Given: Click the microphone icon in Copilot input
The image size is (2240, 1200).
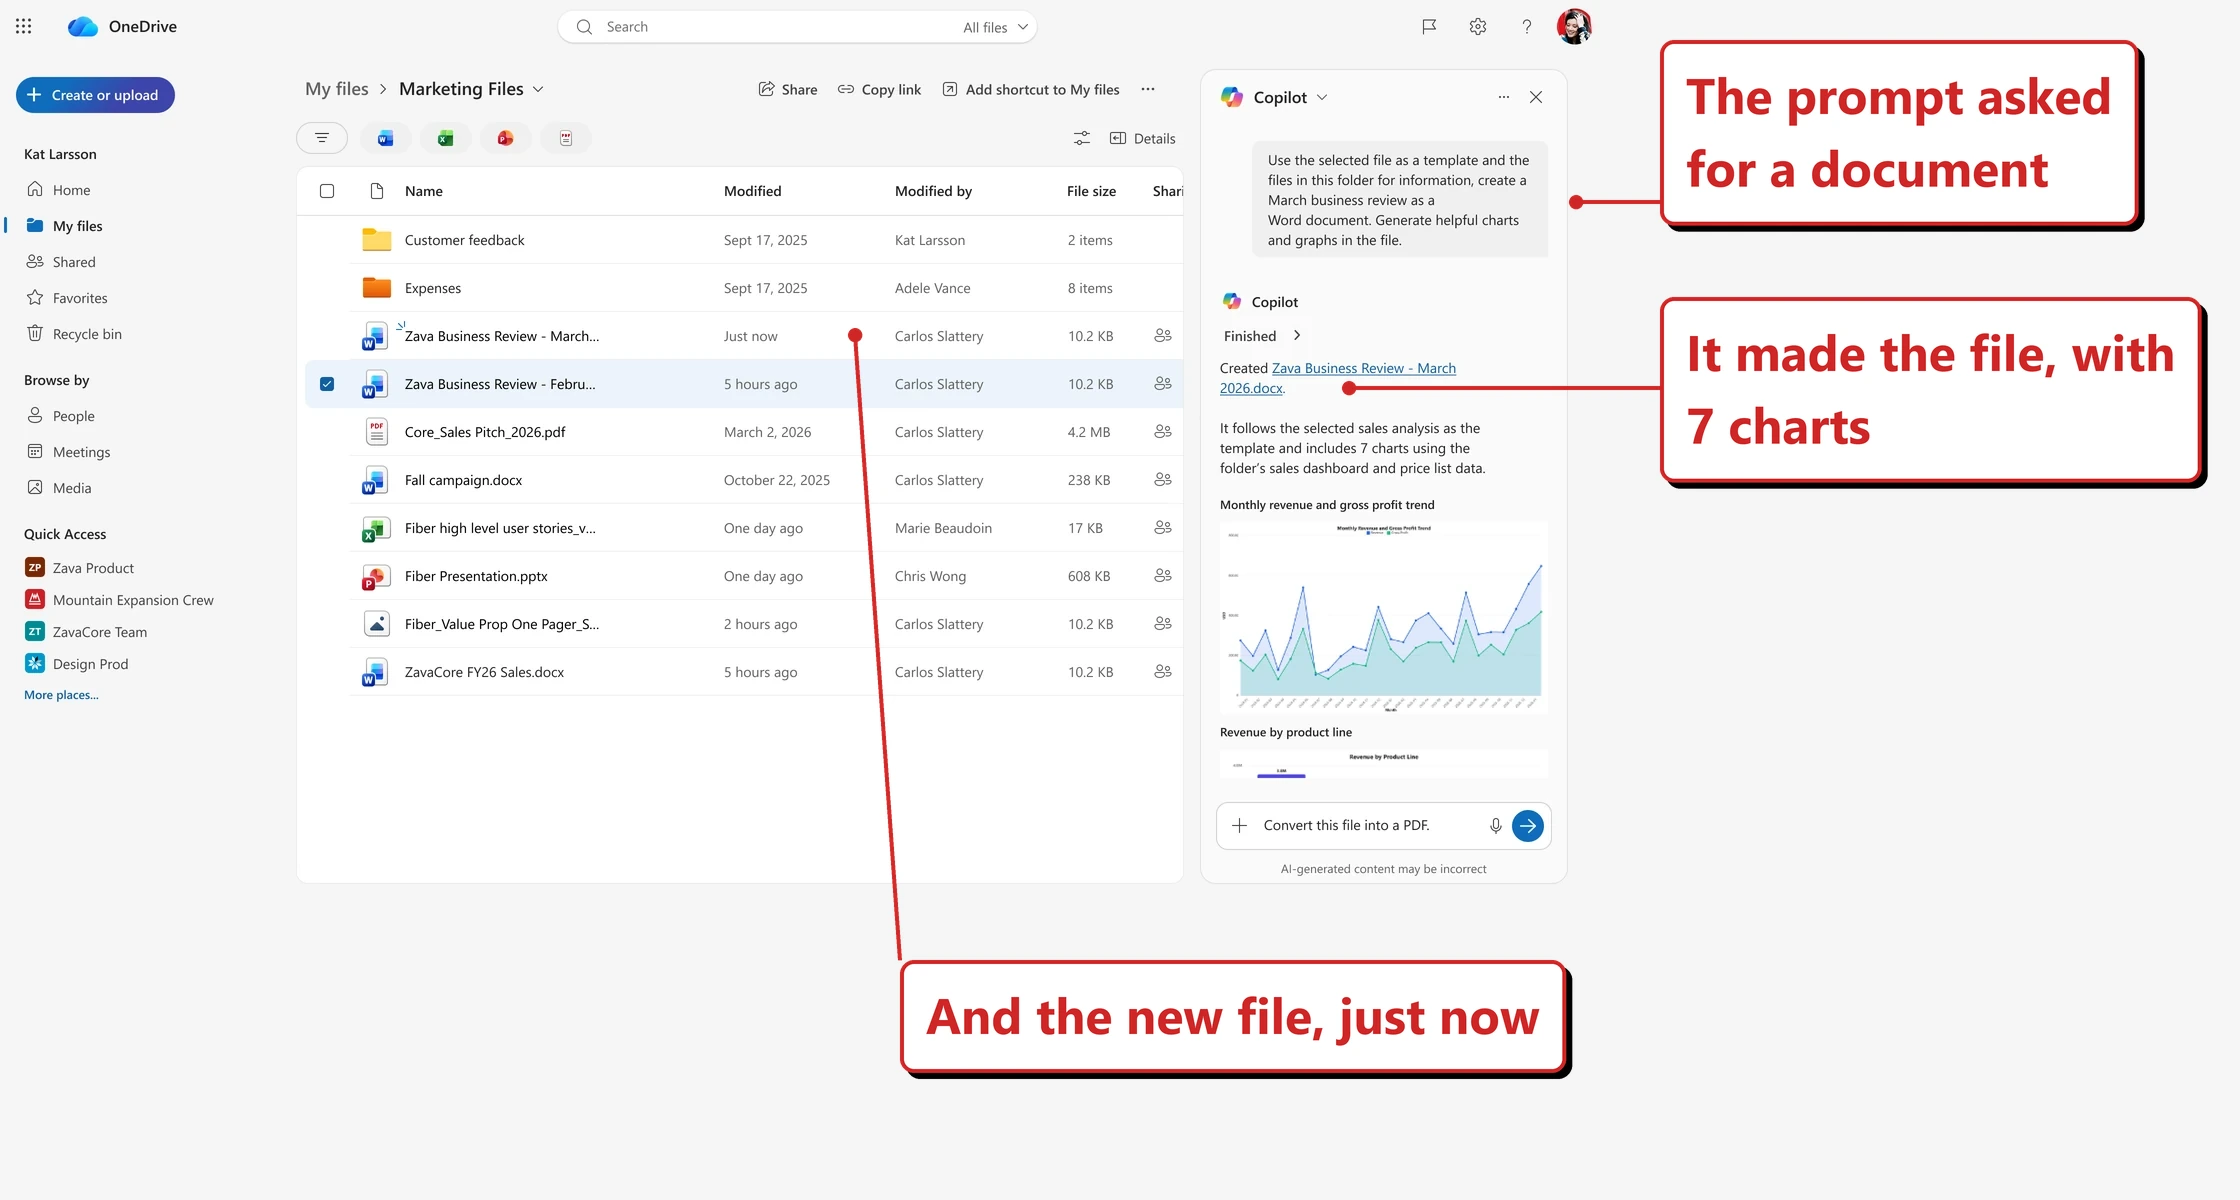Looking at the screenshot, I should point(1495,825).
